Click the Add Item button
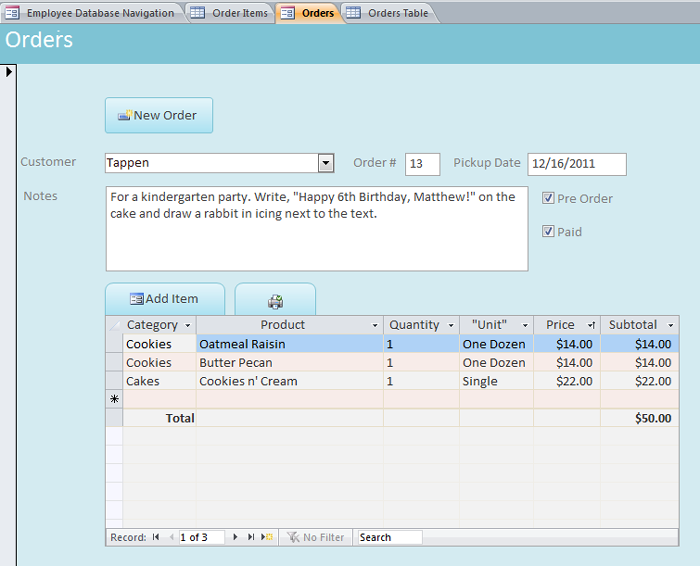The image size is (700, 566). click(x=163, y=299)
